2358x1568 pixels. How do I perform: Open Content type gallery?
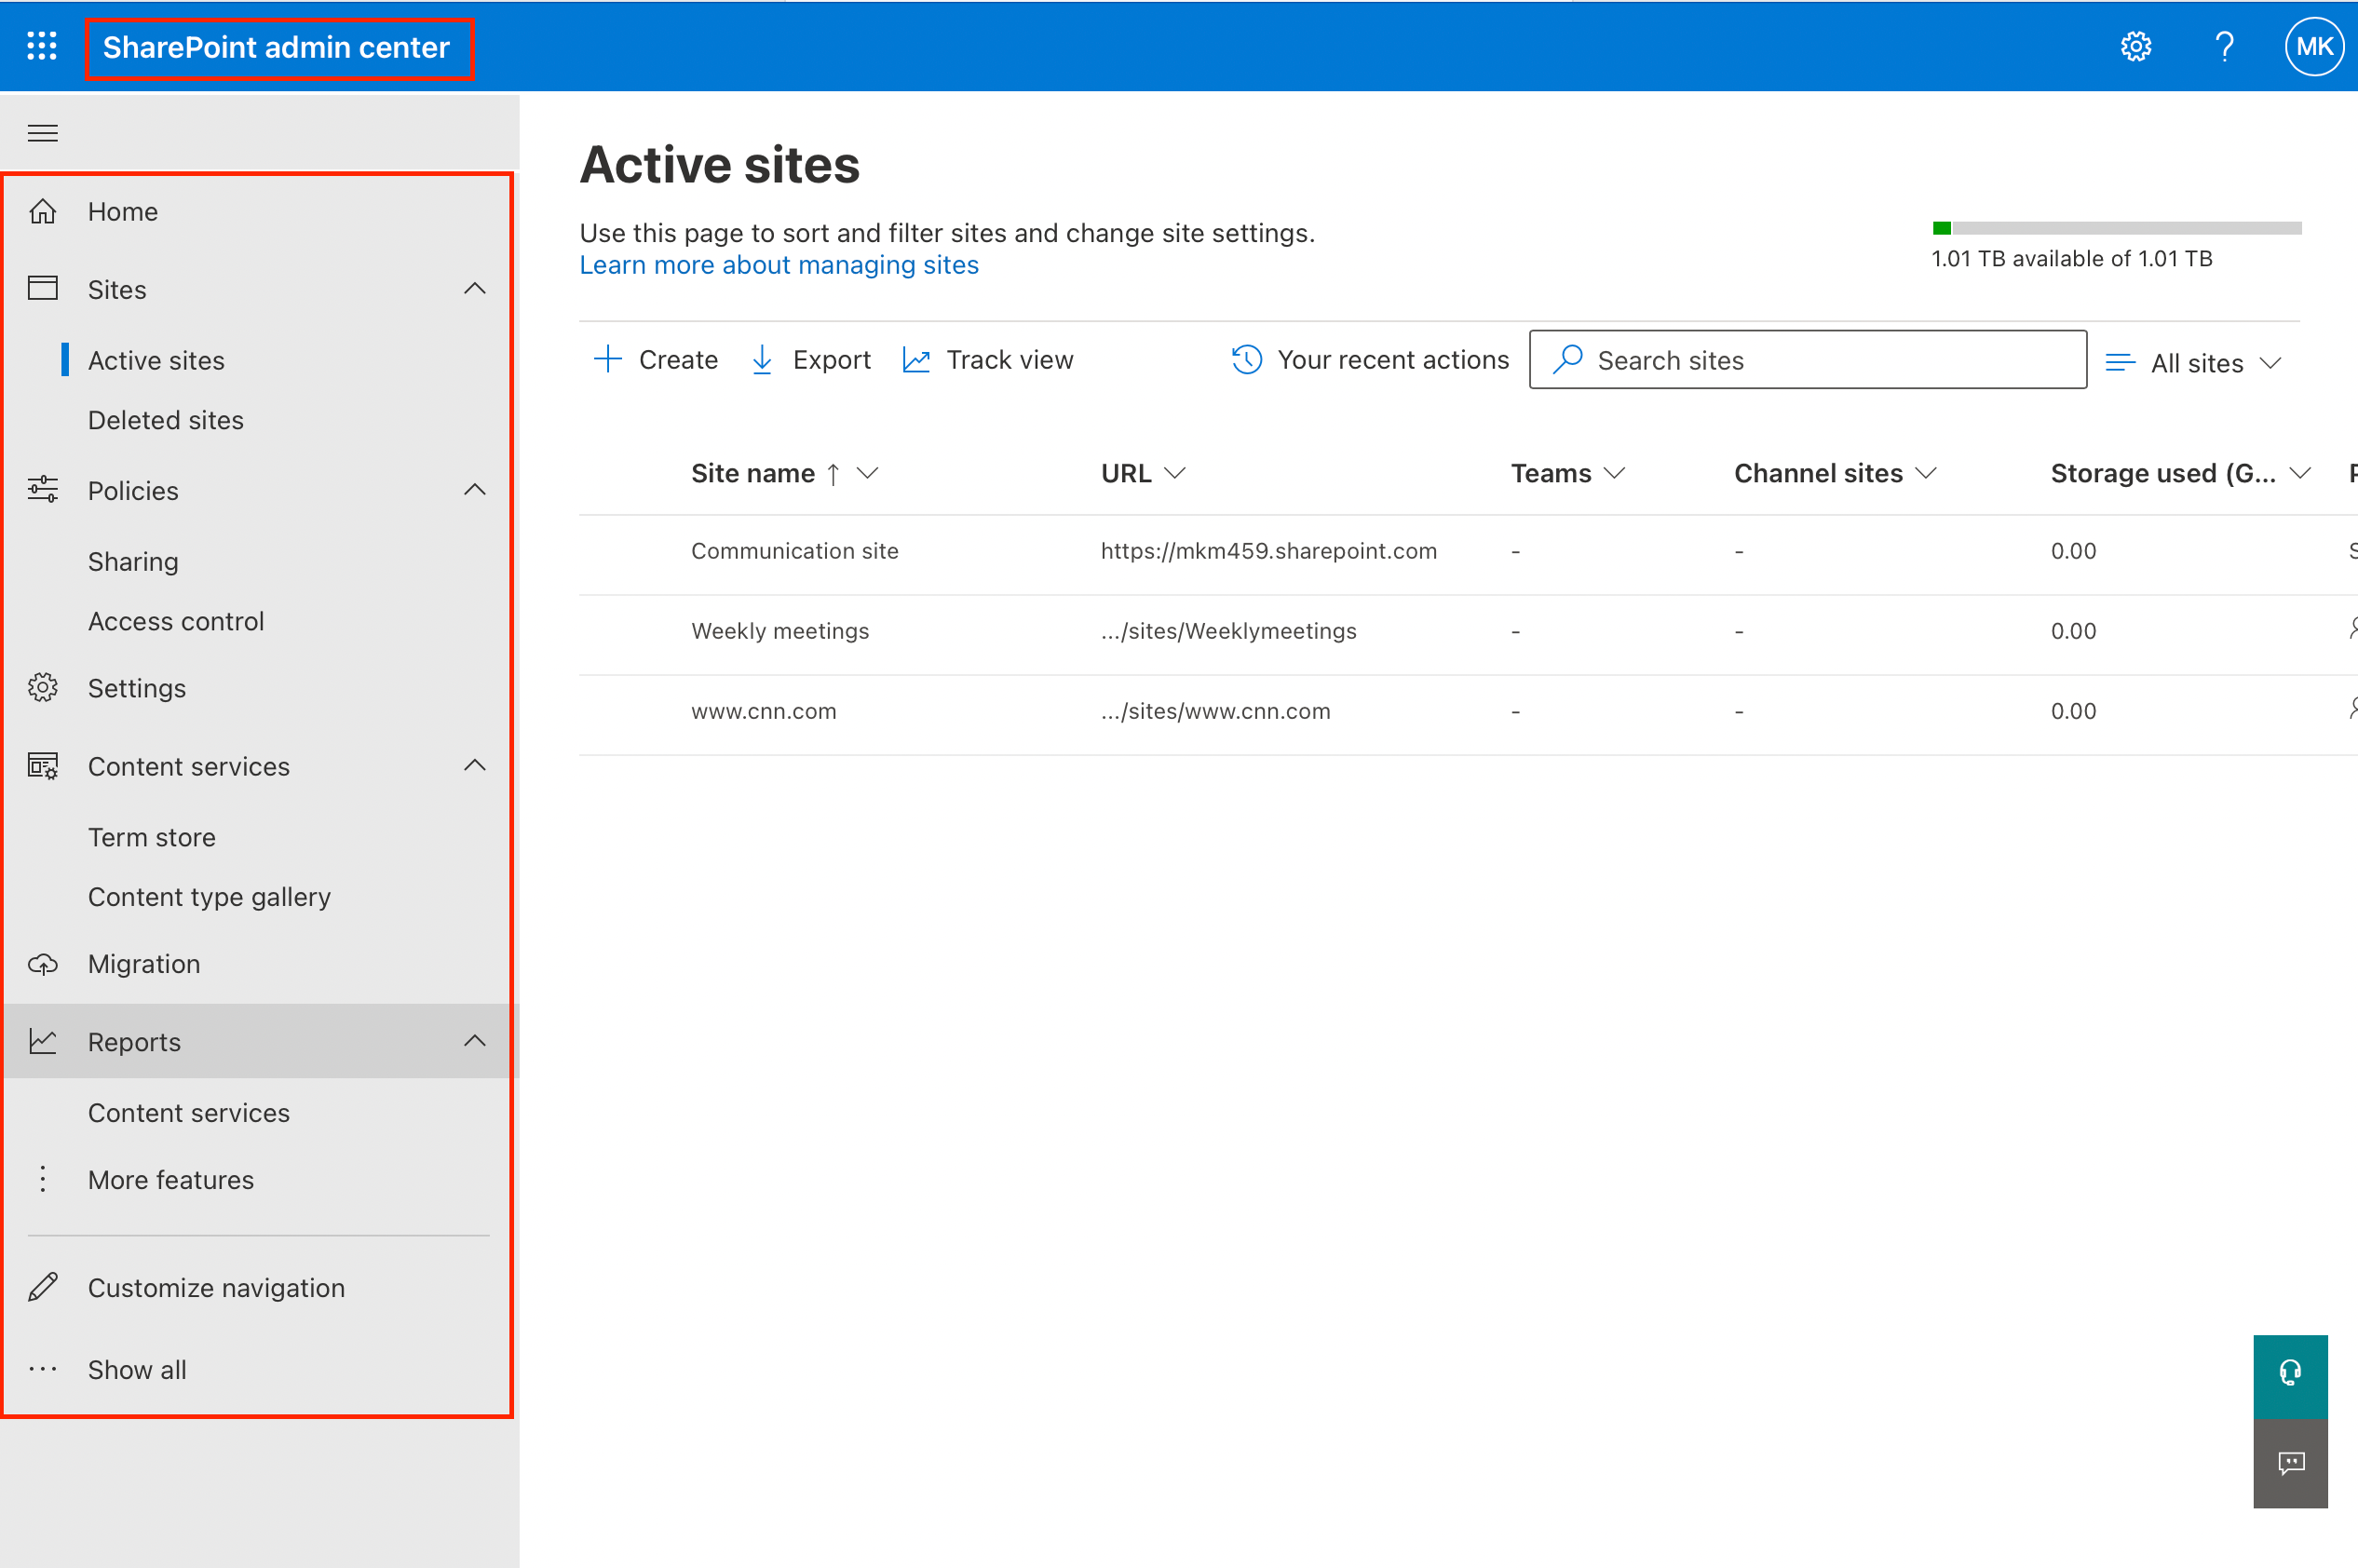[x=209, y=897]
